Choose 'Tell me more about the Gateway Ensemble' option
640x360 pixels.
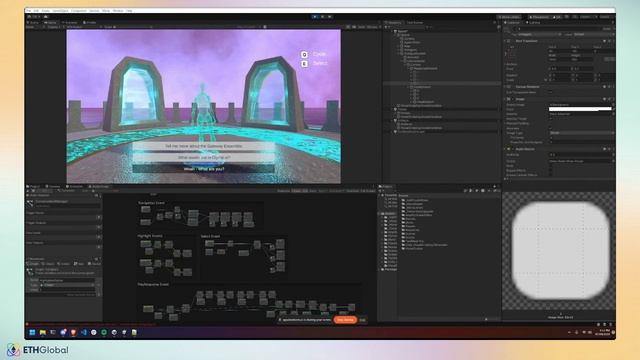click(x=204, y=146)
